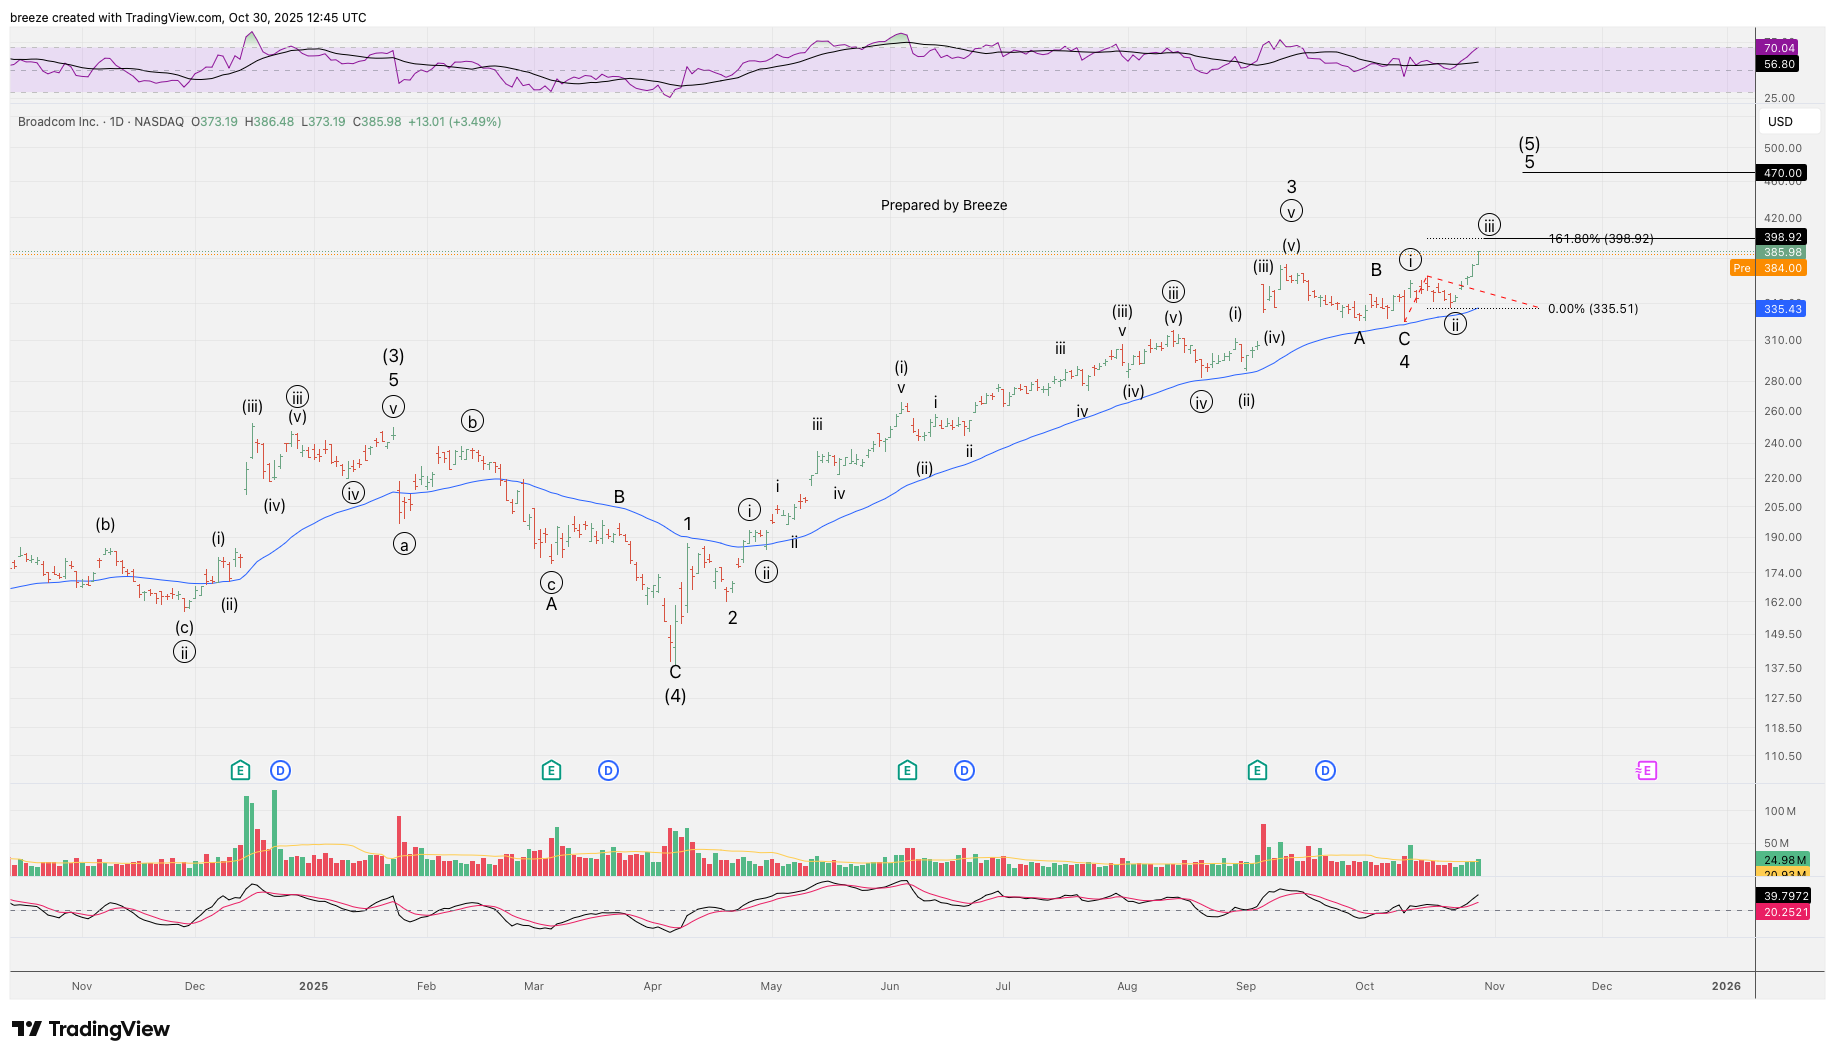
Task: Click the TradingView logo
Action: point(91,1029)
